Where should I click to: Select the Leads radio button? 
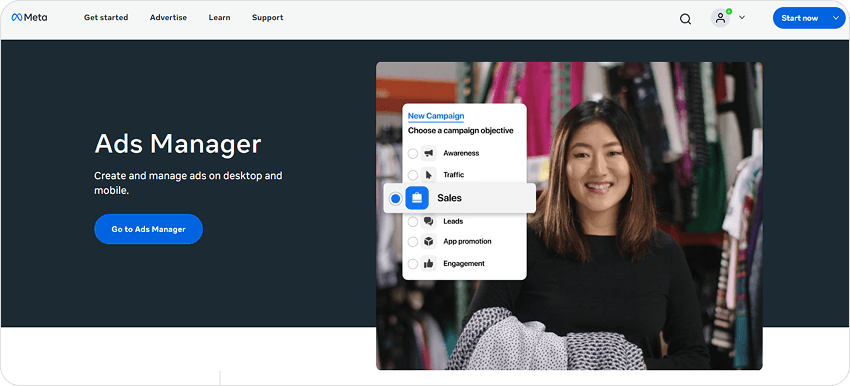(x=413, y=221)
